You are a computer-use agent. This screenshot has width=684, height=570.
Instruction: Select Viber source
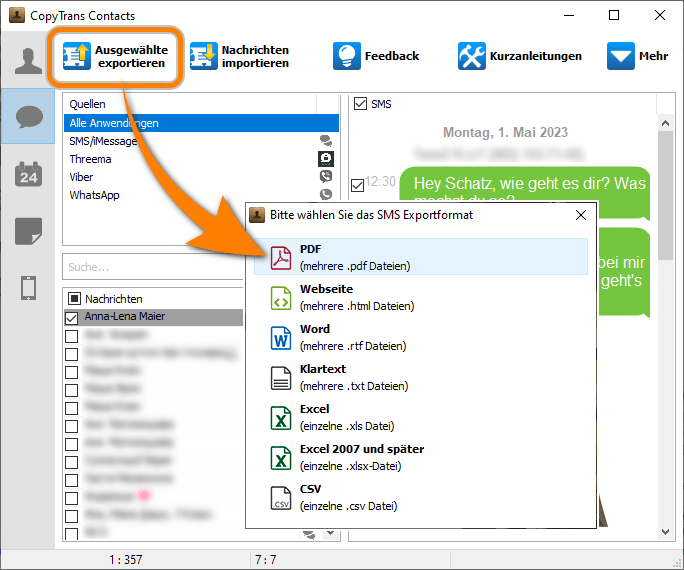point(201,177)
